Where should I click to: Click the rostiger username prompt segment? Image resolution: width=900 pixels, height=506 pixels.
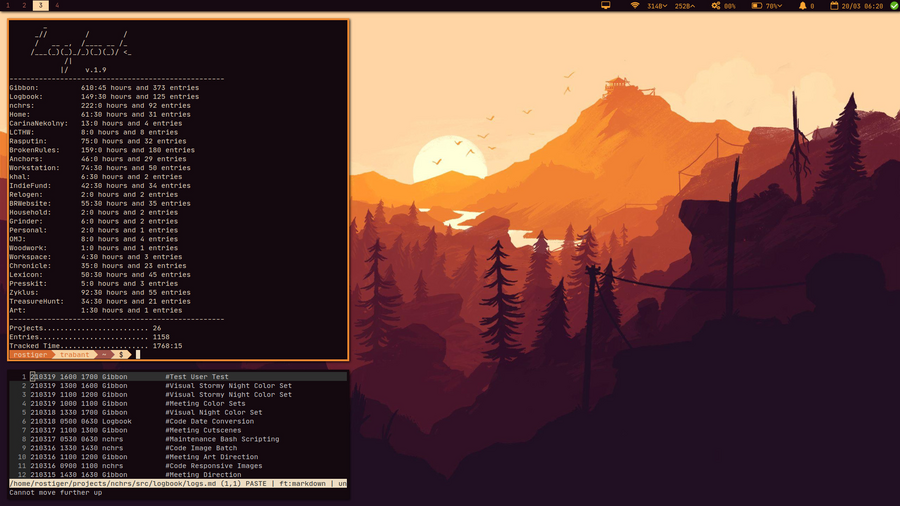[30, 355]
